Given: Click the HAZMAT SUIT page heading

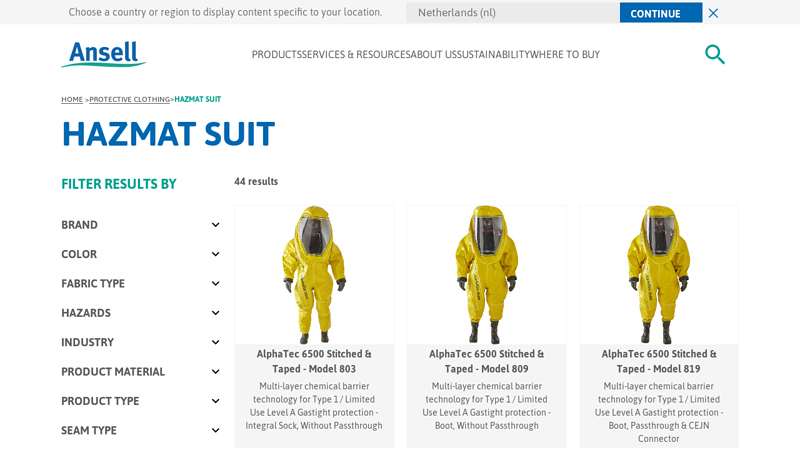Looking at the screenshot, I should 168,134.
